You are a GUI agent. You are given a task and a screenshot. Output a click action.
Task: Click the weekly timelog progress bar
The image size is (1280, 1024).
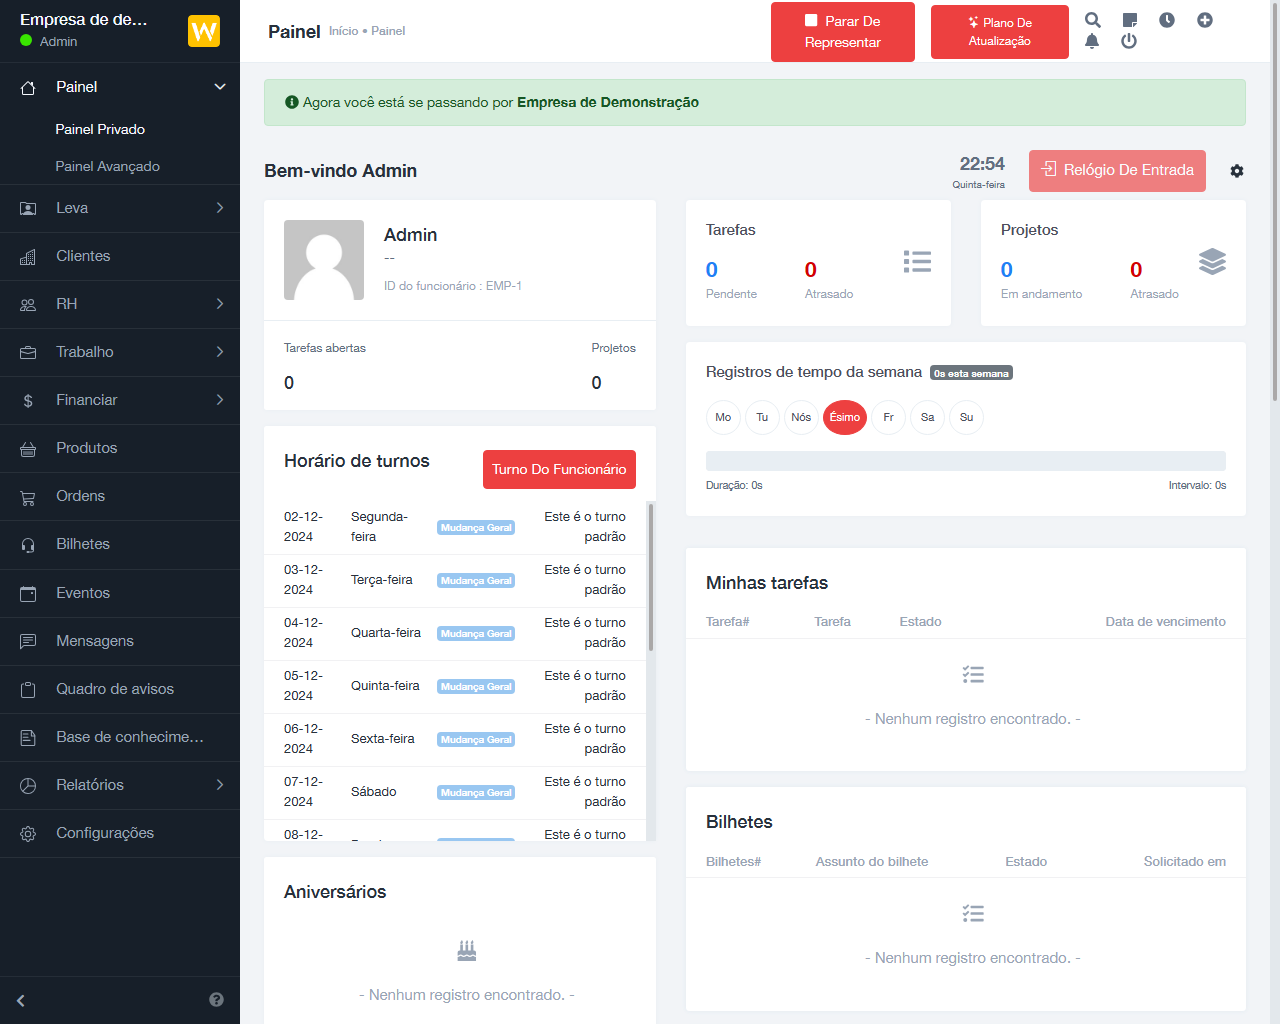965,461
